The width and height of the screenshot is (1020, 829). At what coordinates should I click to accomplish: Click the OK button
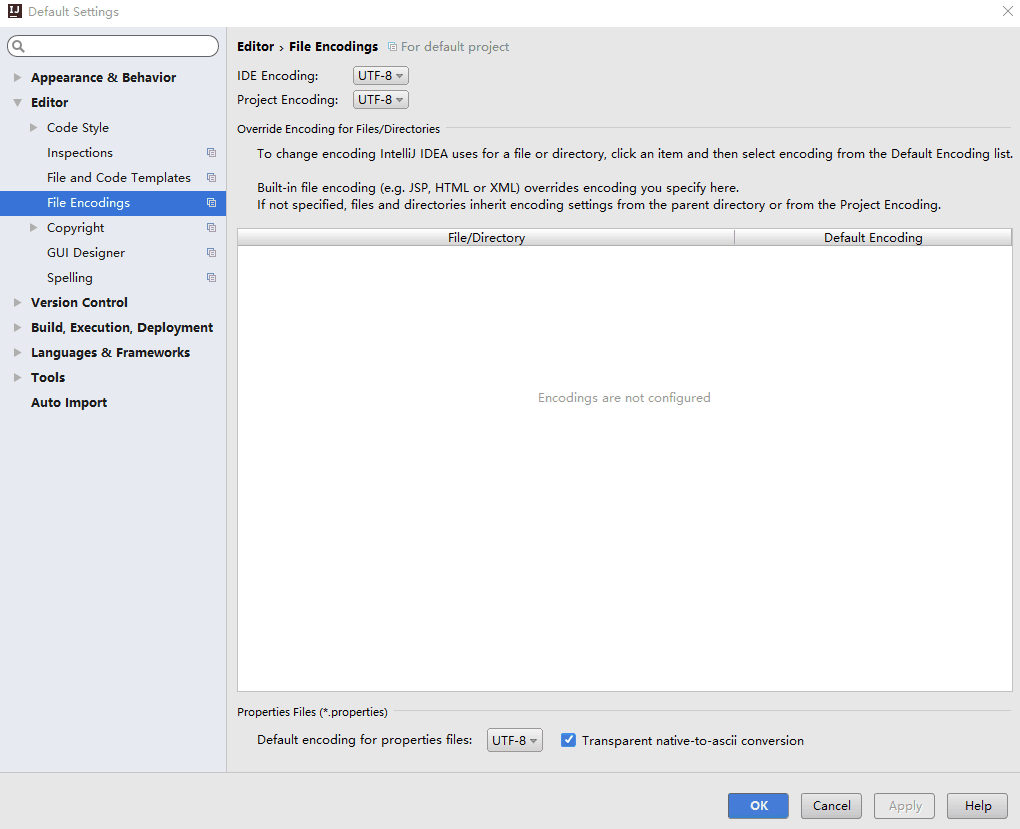point(757,805)
